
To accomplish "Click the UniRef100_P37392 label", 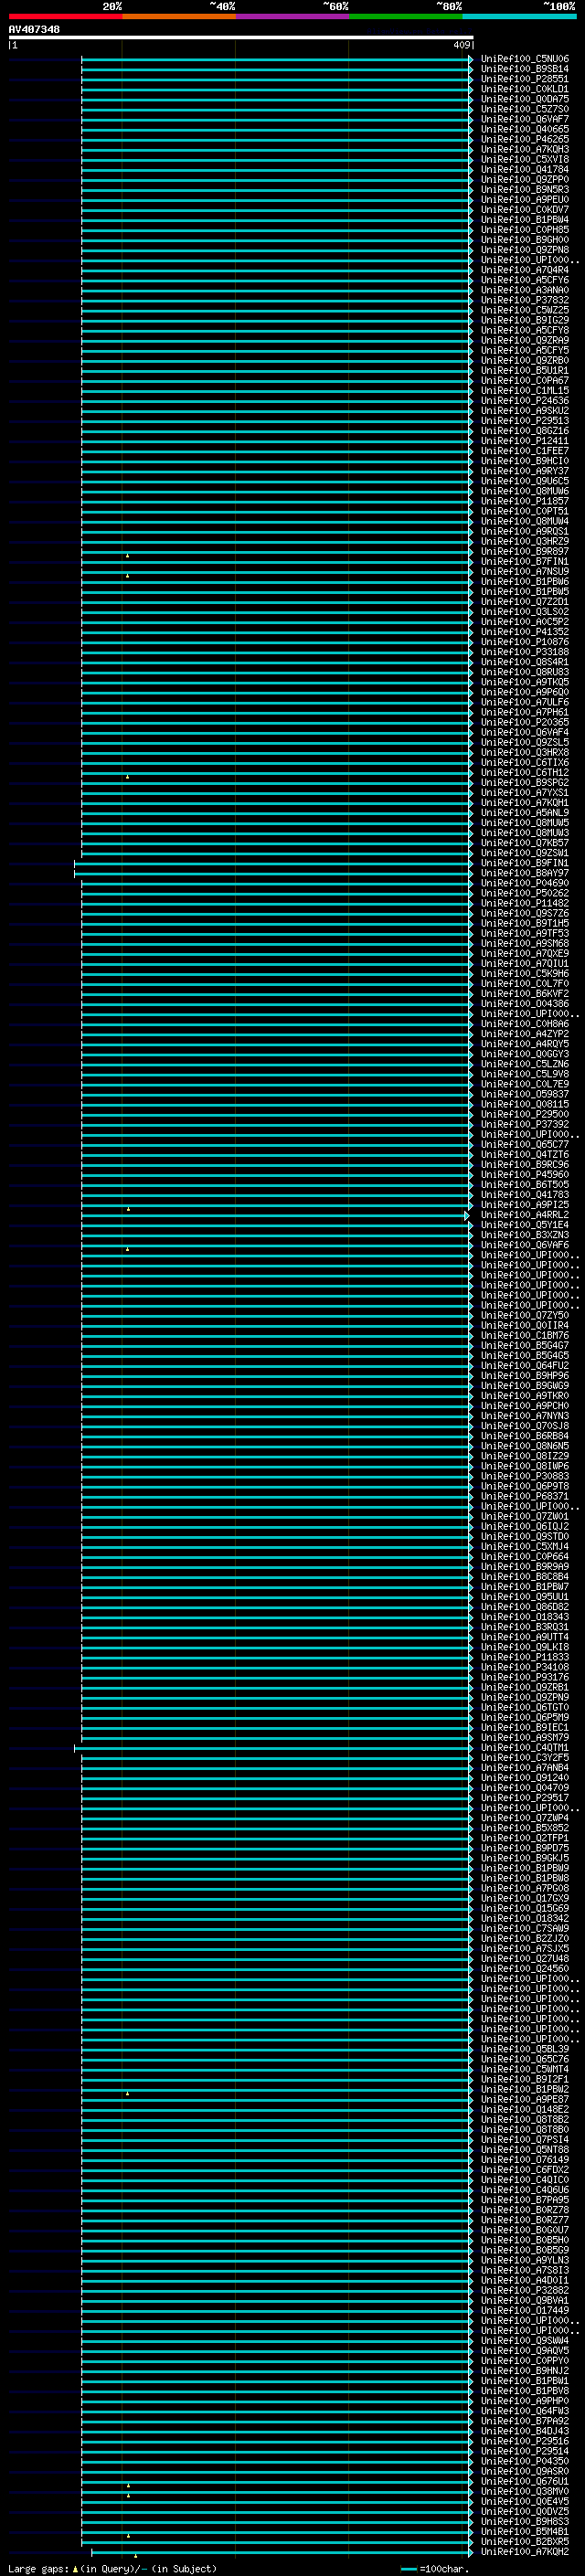I will coord(525,1124).
